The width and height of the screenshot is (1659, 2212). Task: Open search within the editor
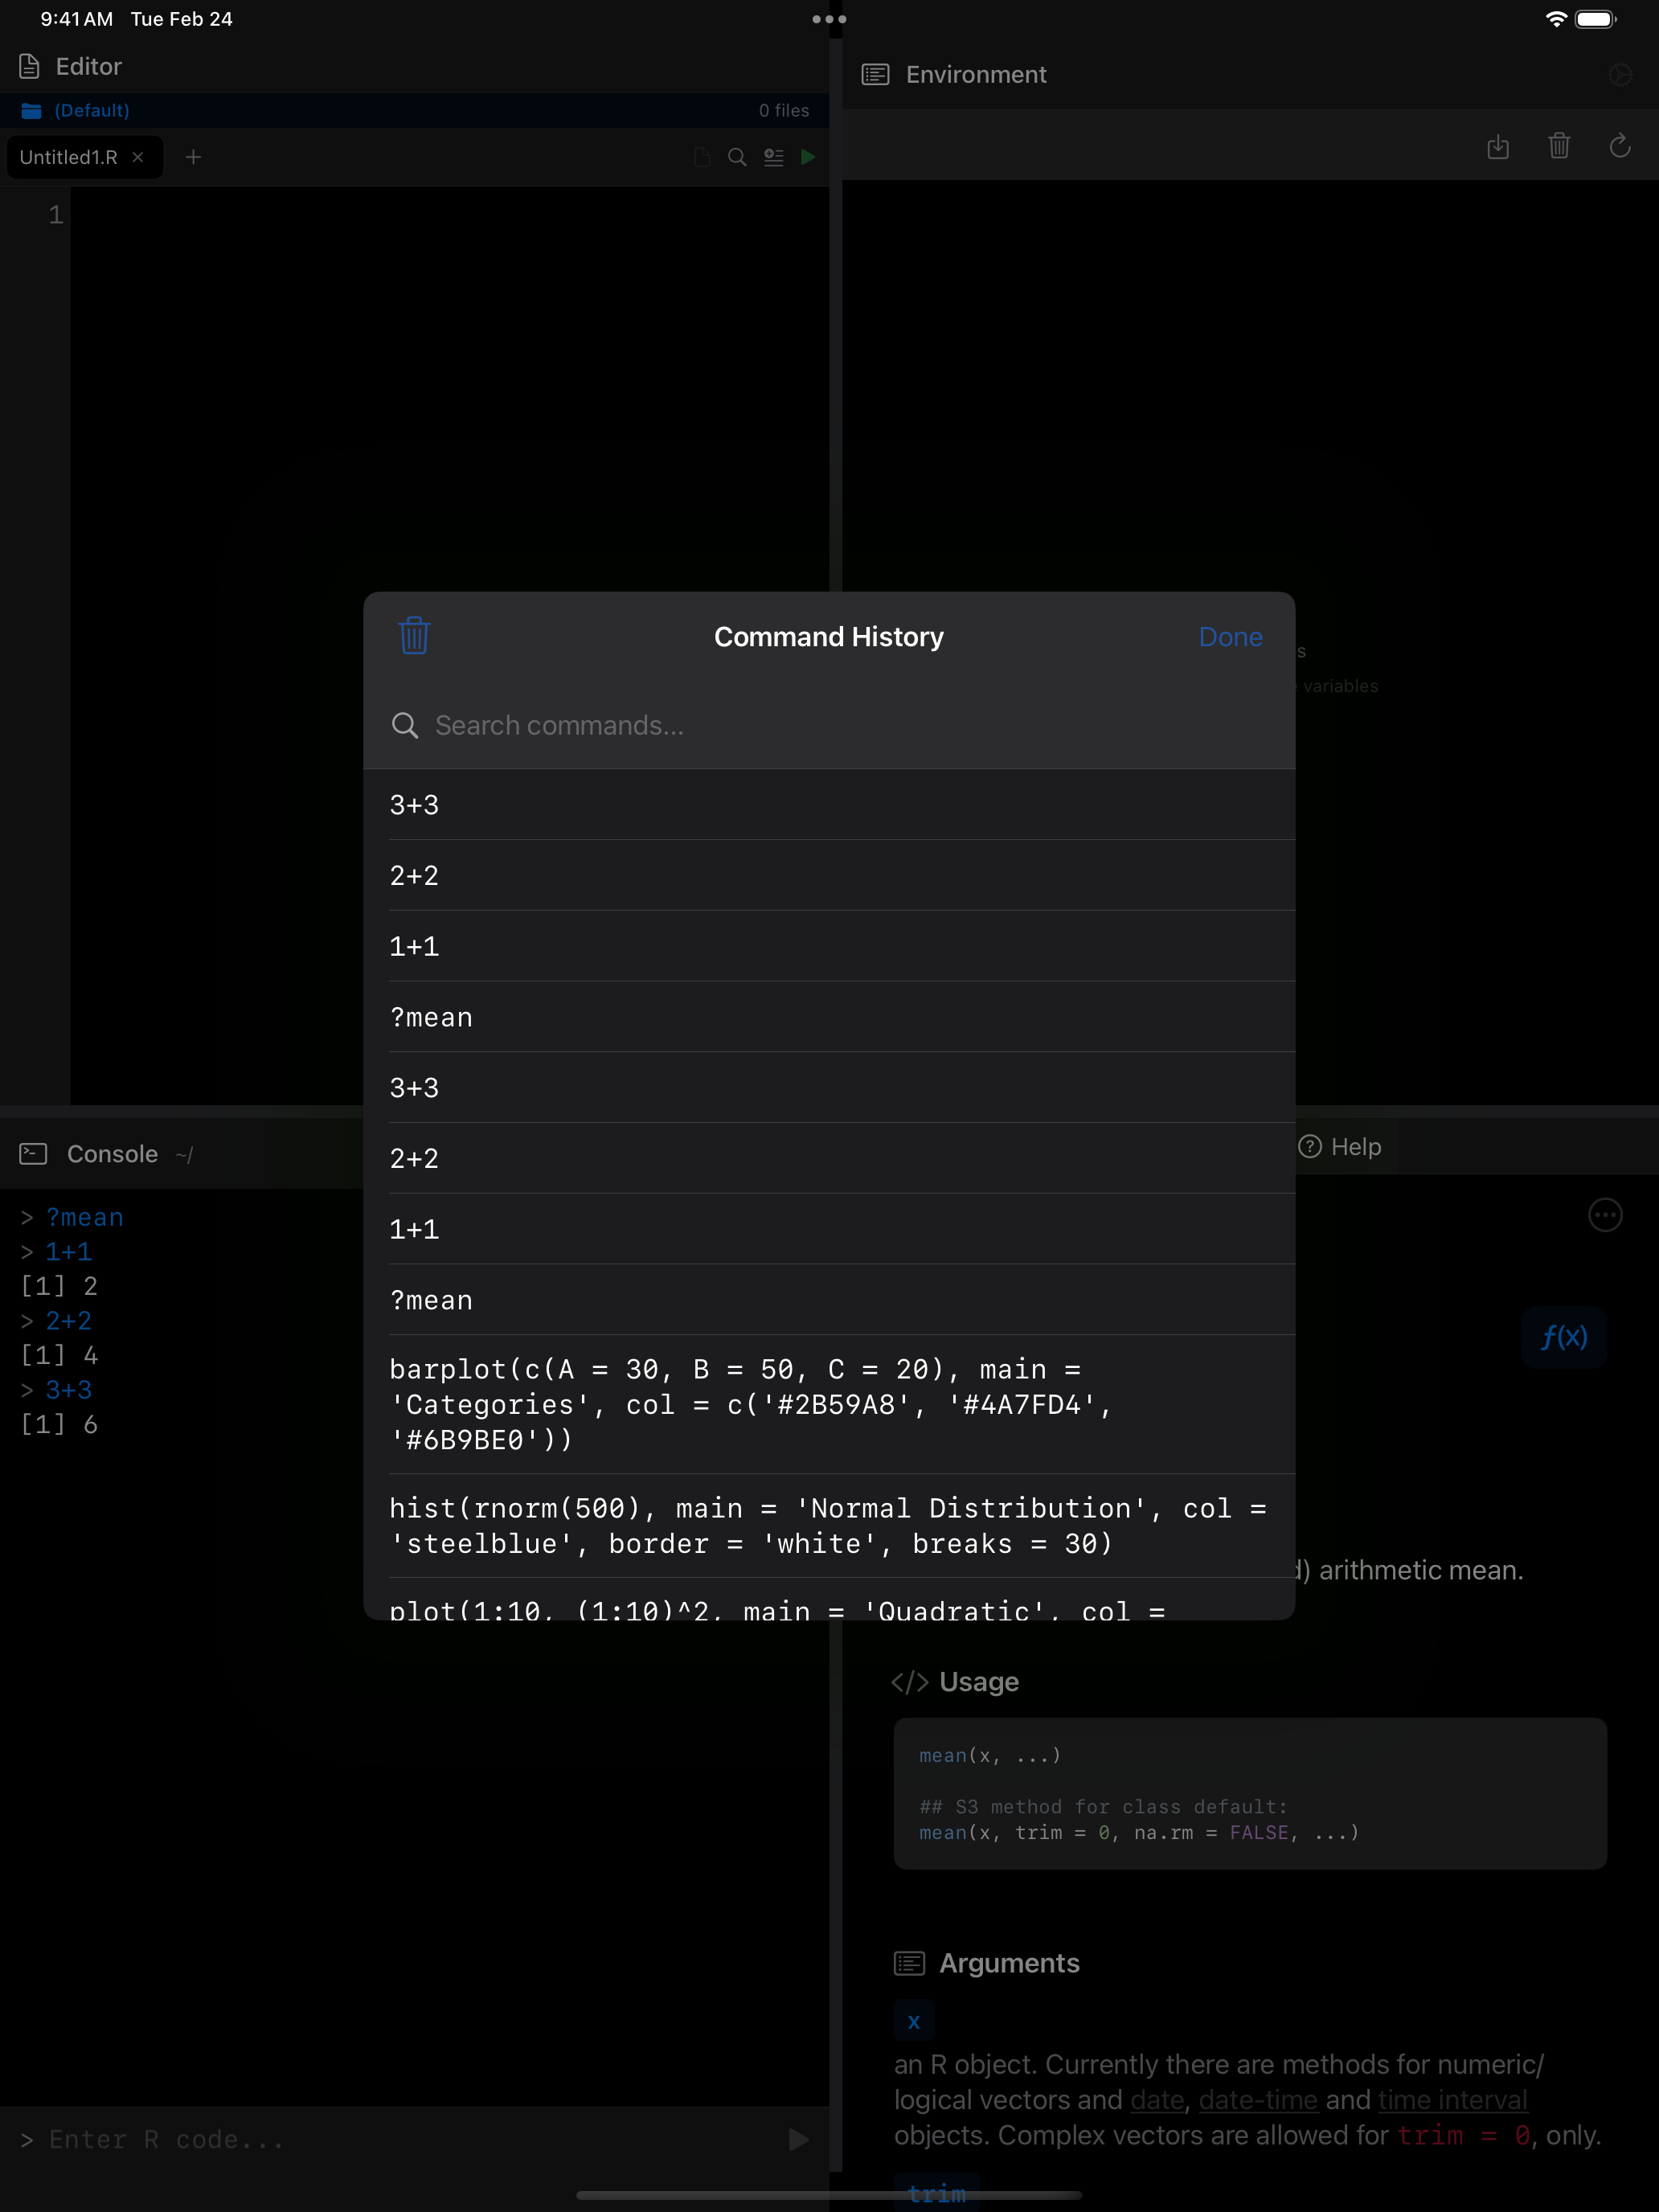tap(737, 157)
